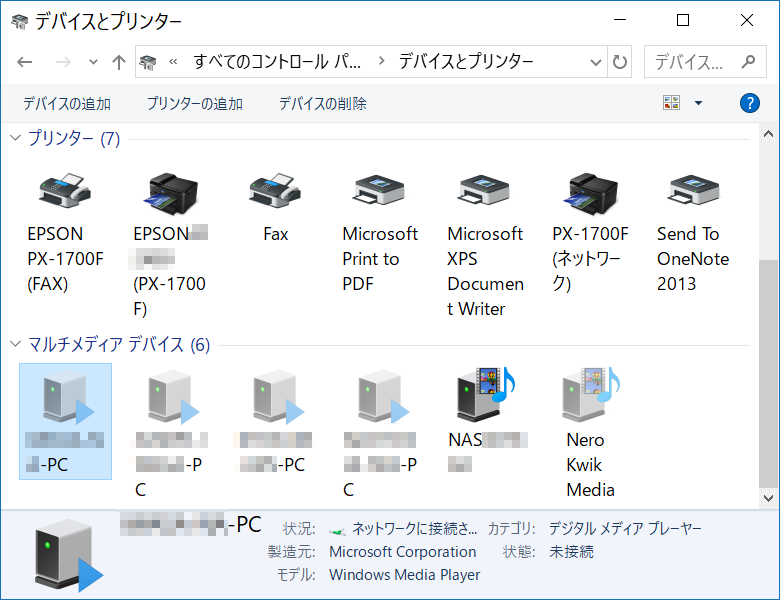Click the Nero Kwik Media label text

click(590, 465)
